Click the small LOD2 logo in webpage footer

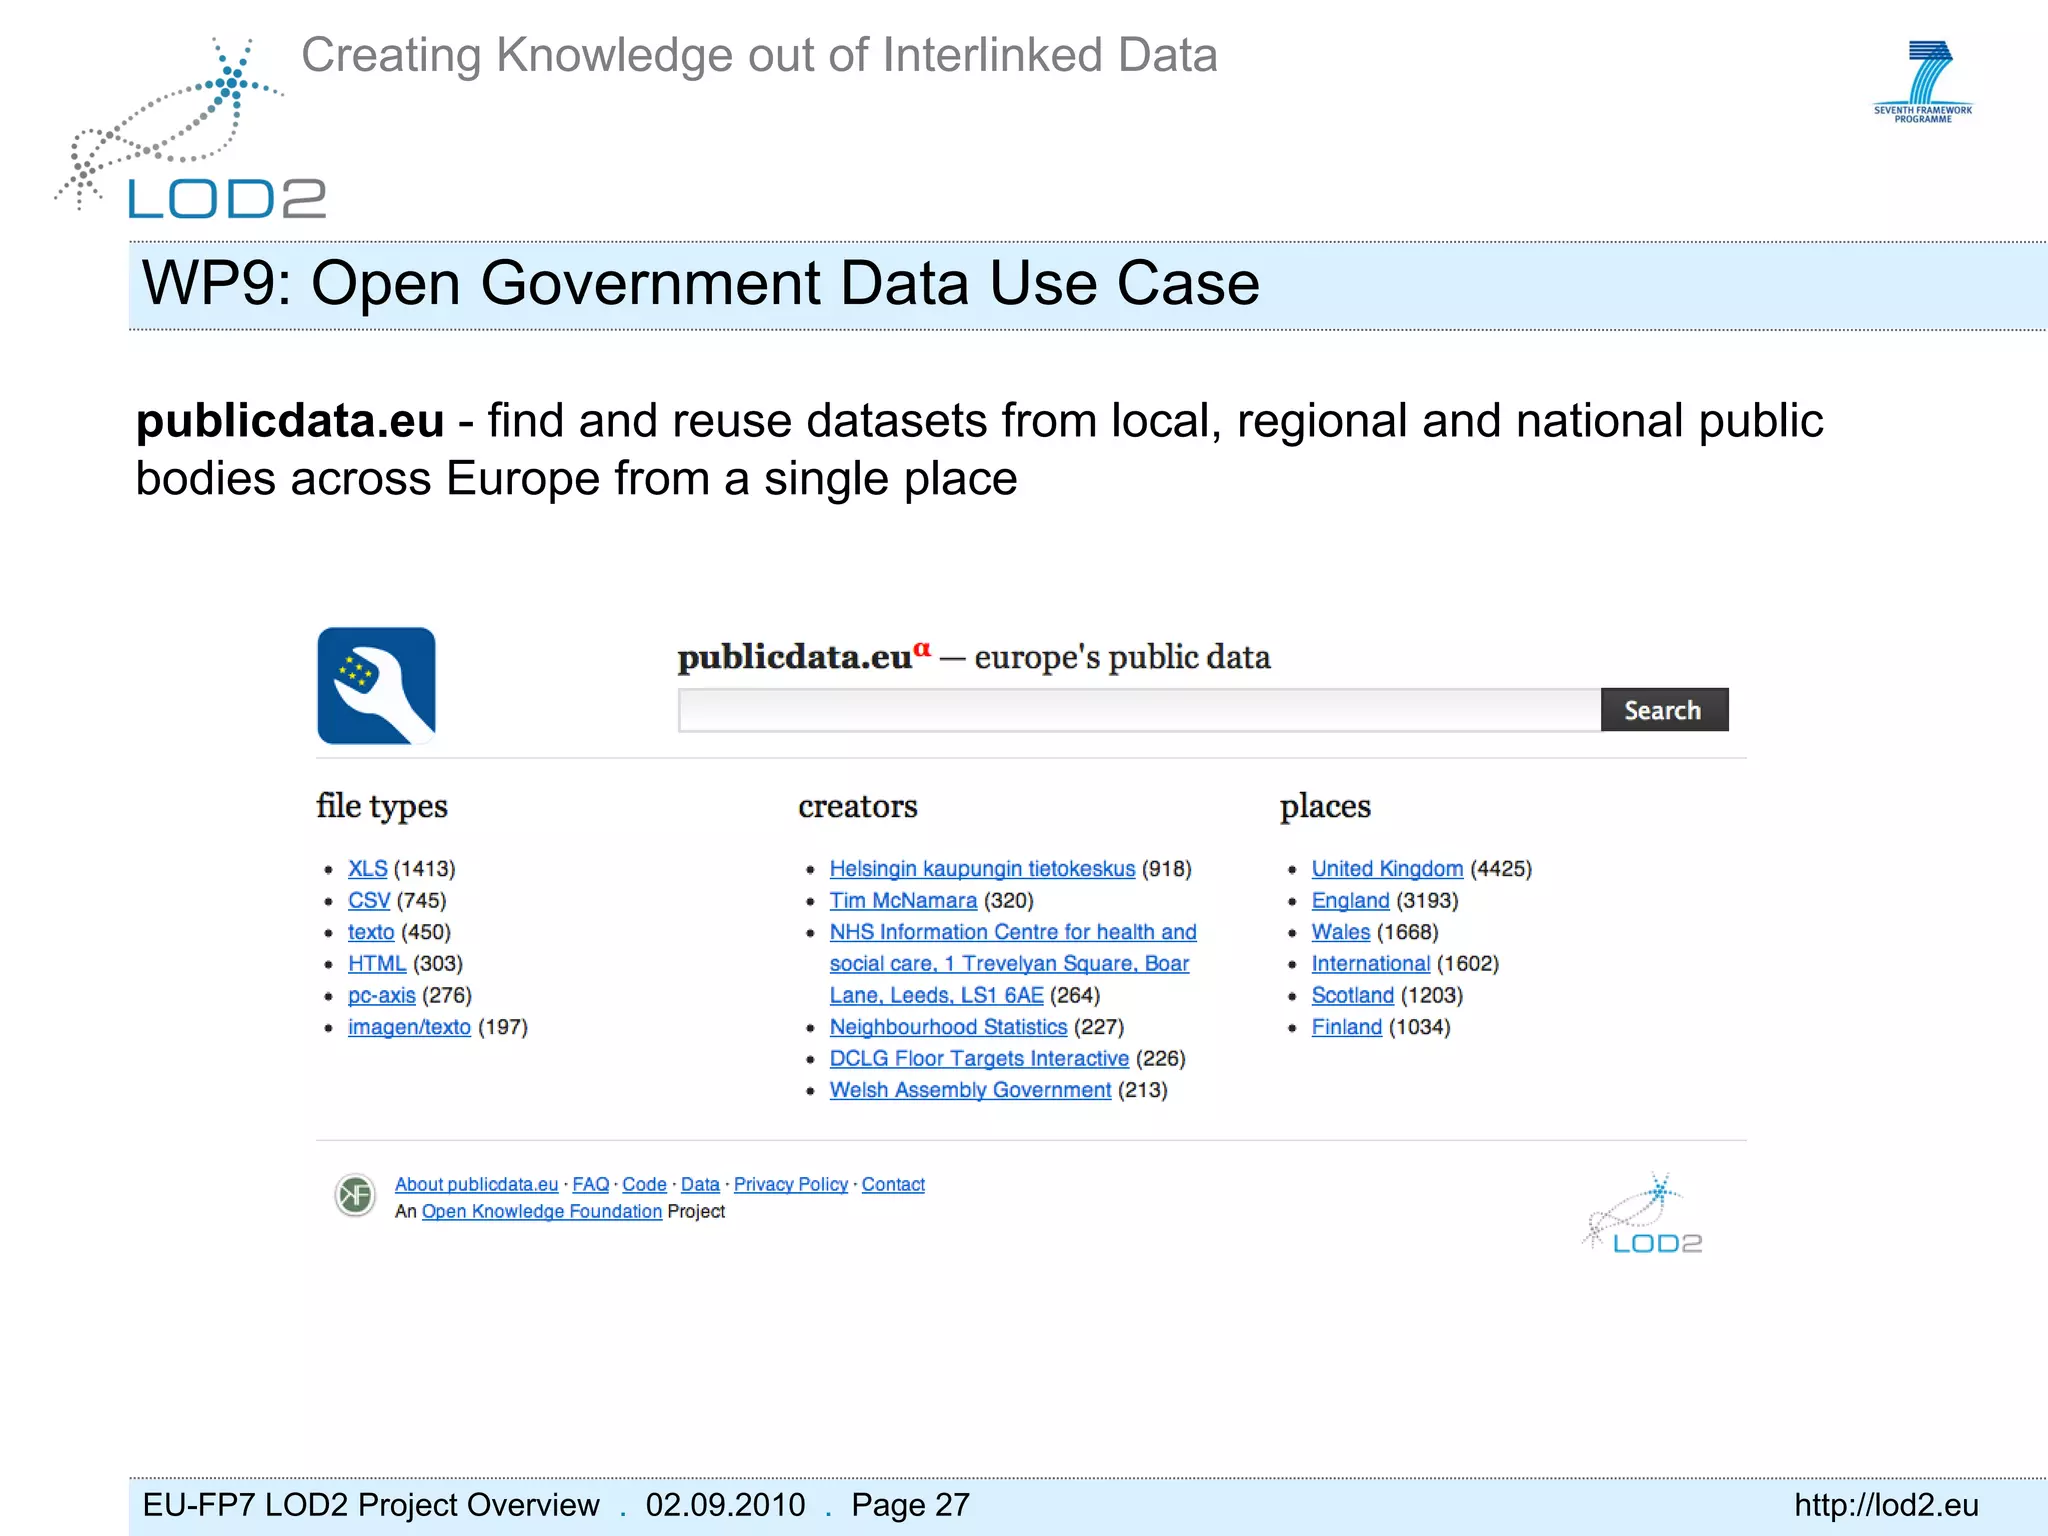[x=1643, y=1213]
